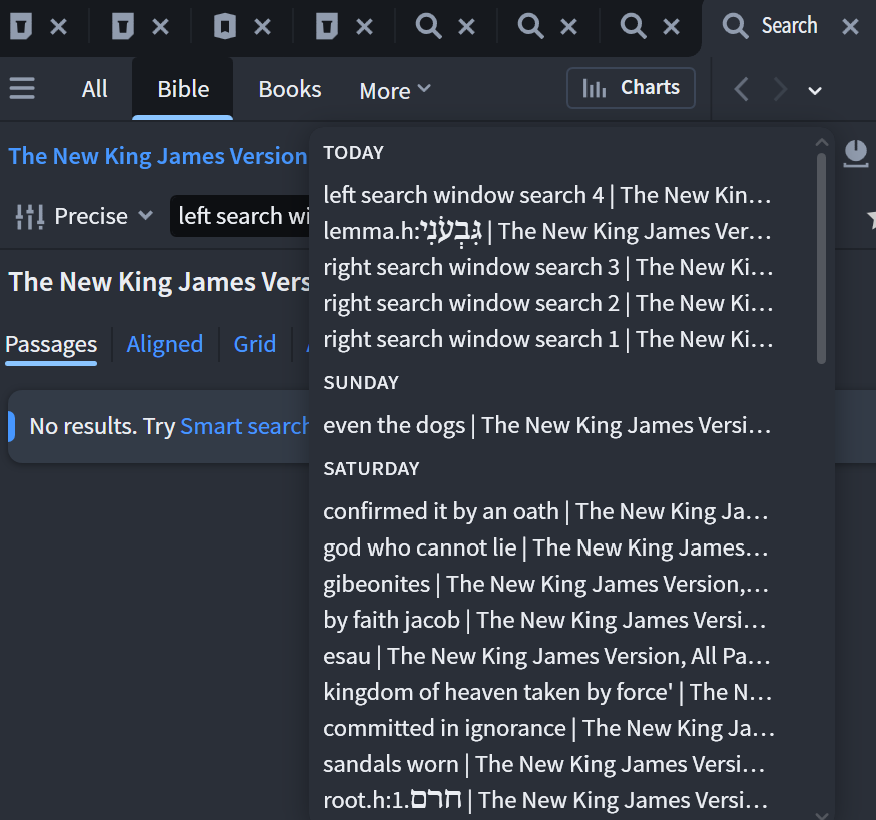
Task: Click the magnifier icon of the Search tab
Action: [x=735, y=26]
